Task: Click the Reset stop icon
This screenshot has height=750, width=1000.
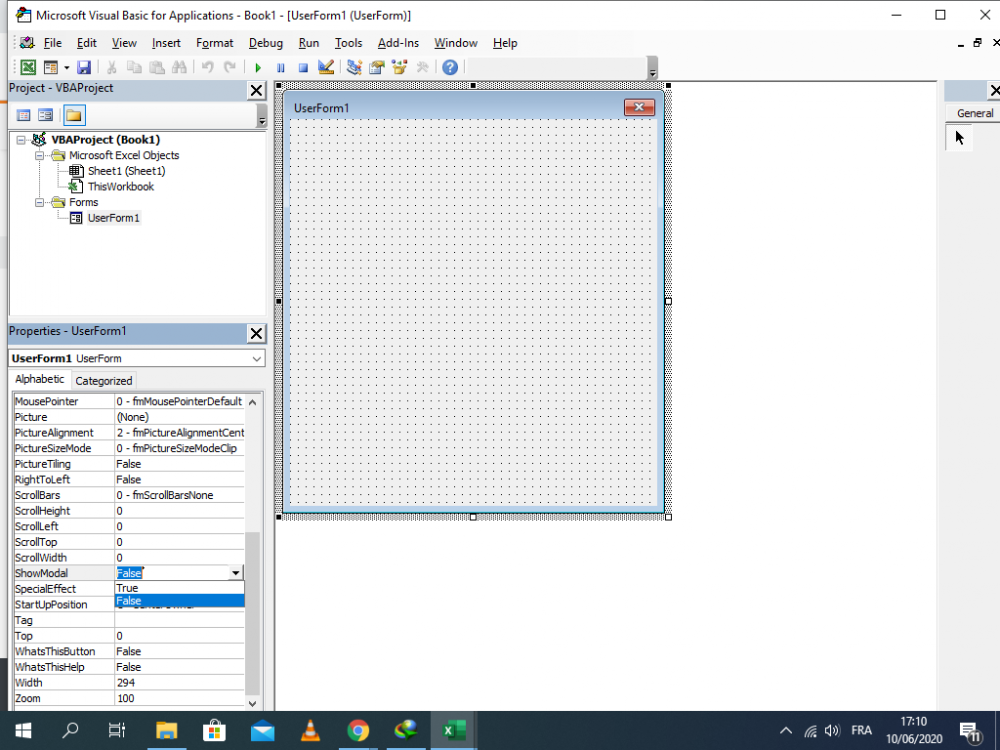Action: point(304,67)
